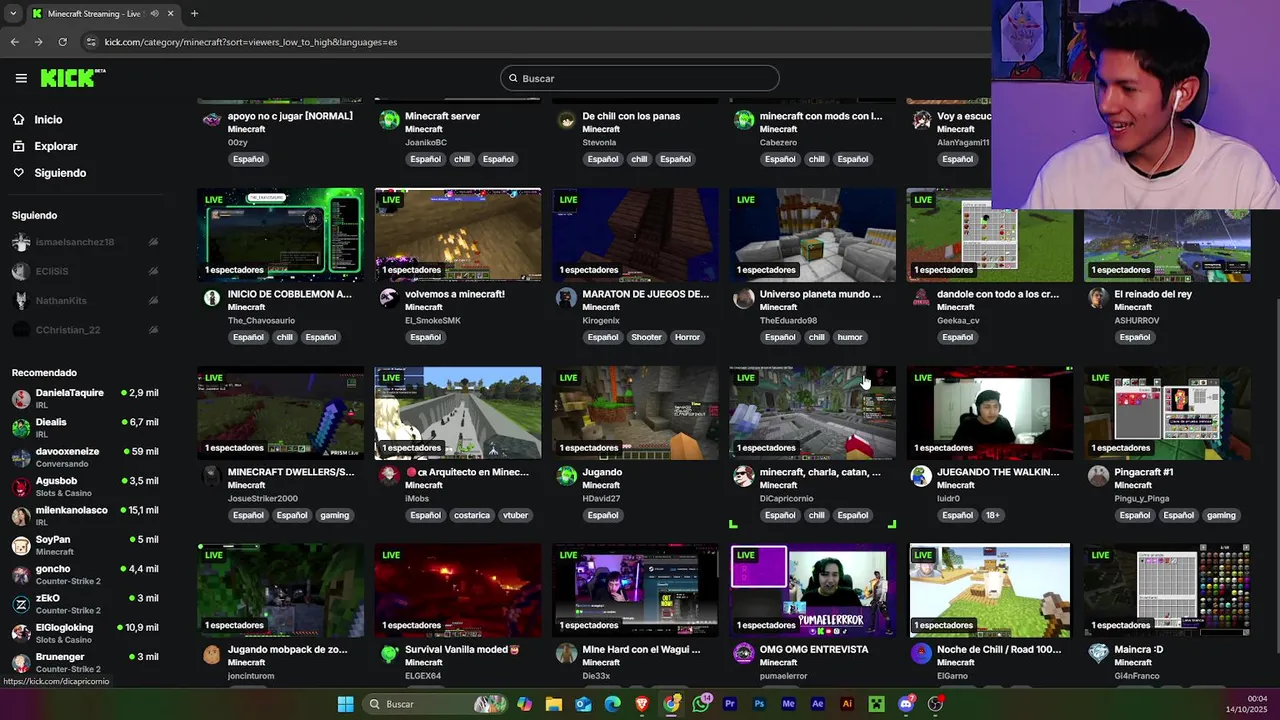
Task: Toggle notifications for NathanKits
Action: [x=153, y=300]
